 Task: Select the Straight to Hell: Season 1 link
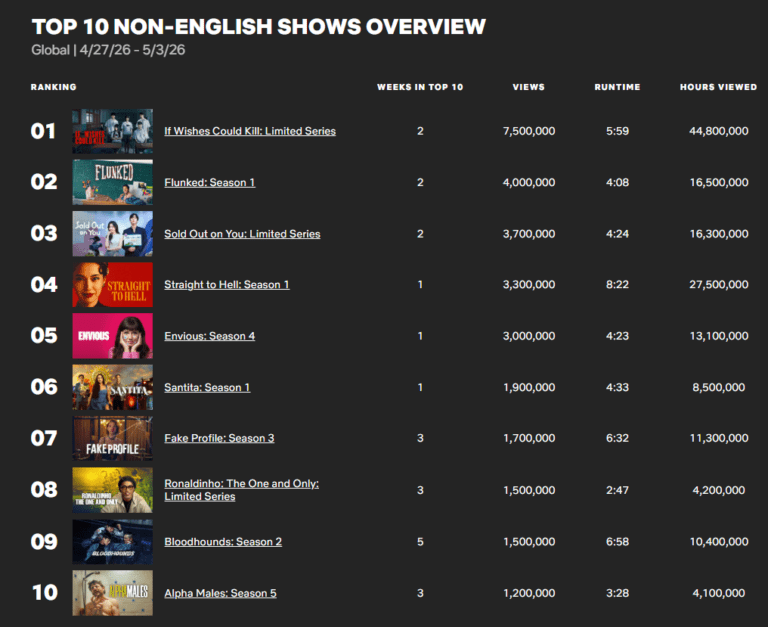coord(227,285)
